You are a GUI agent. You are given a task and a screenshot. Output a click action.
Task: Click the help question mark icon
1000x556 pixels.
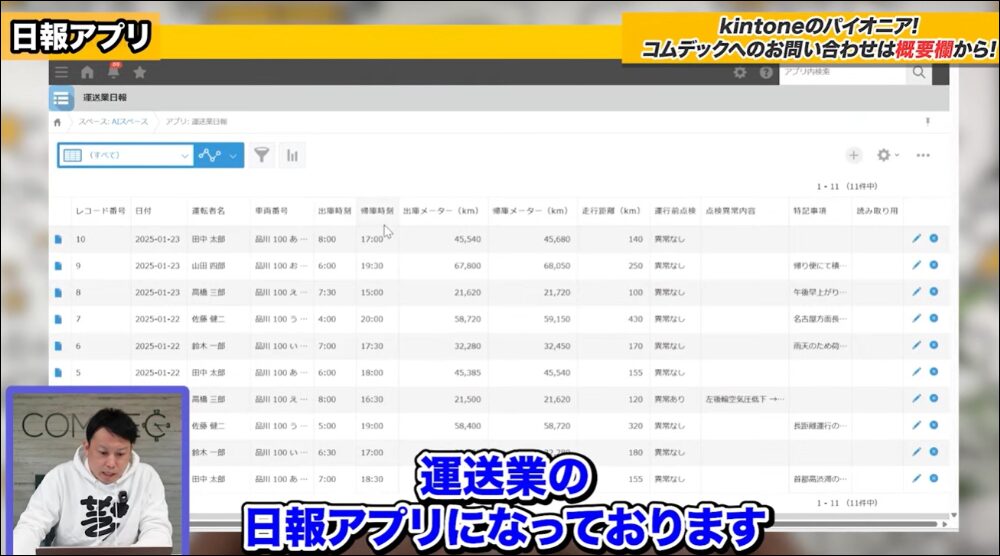click(x=766, y=73)
